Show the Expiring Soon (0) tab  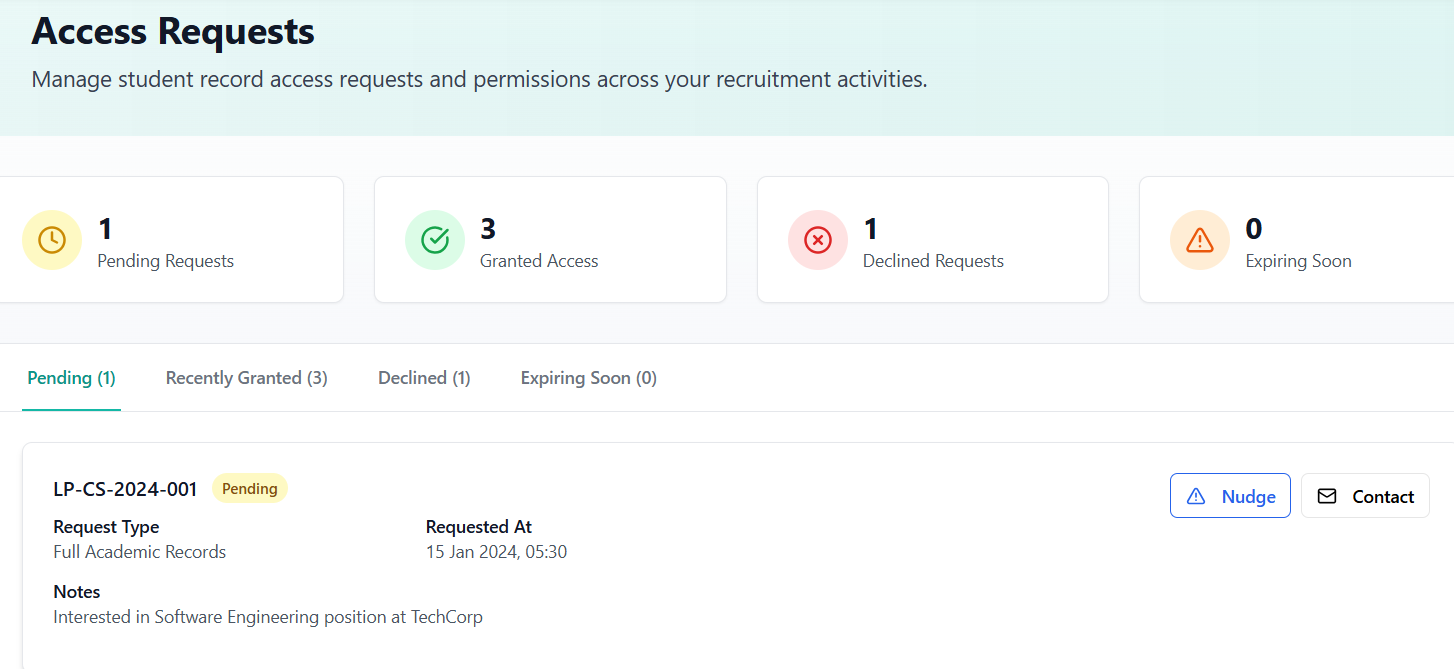(x=588, y=378)
